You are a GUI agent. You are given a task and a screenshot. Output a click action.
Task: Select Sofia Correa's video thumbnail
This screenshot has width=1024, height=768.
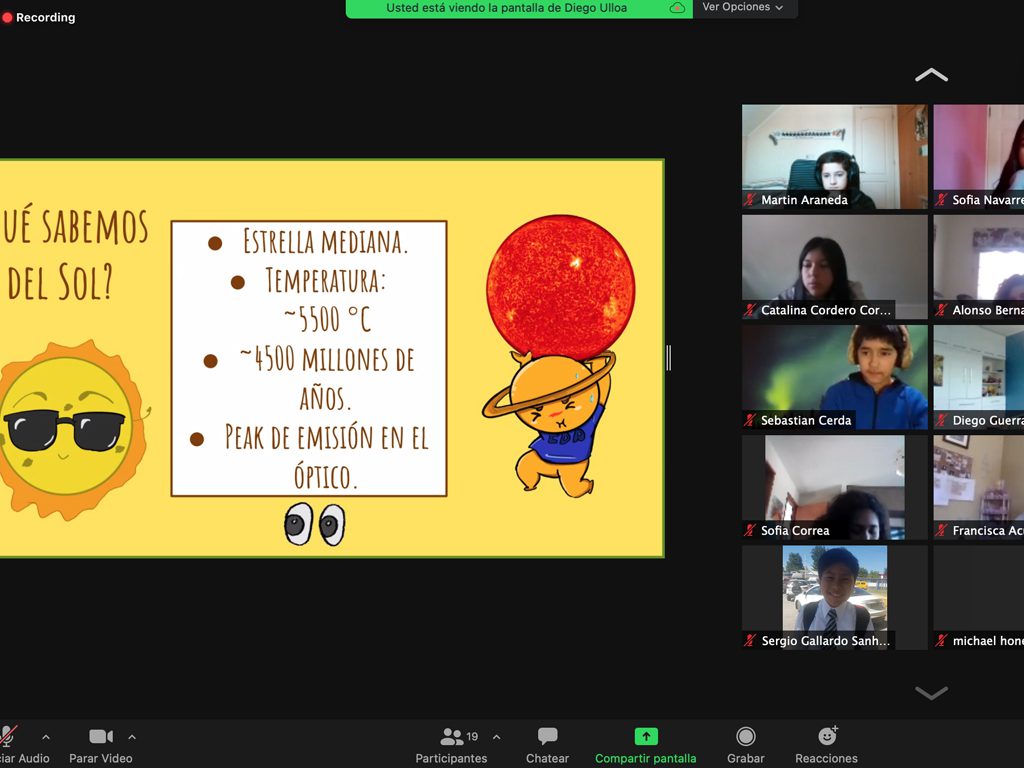pos(834,487)
